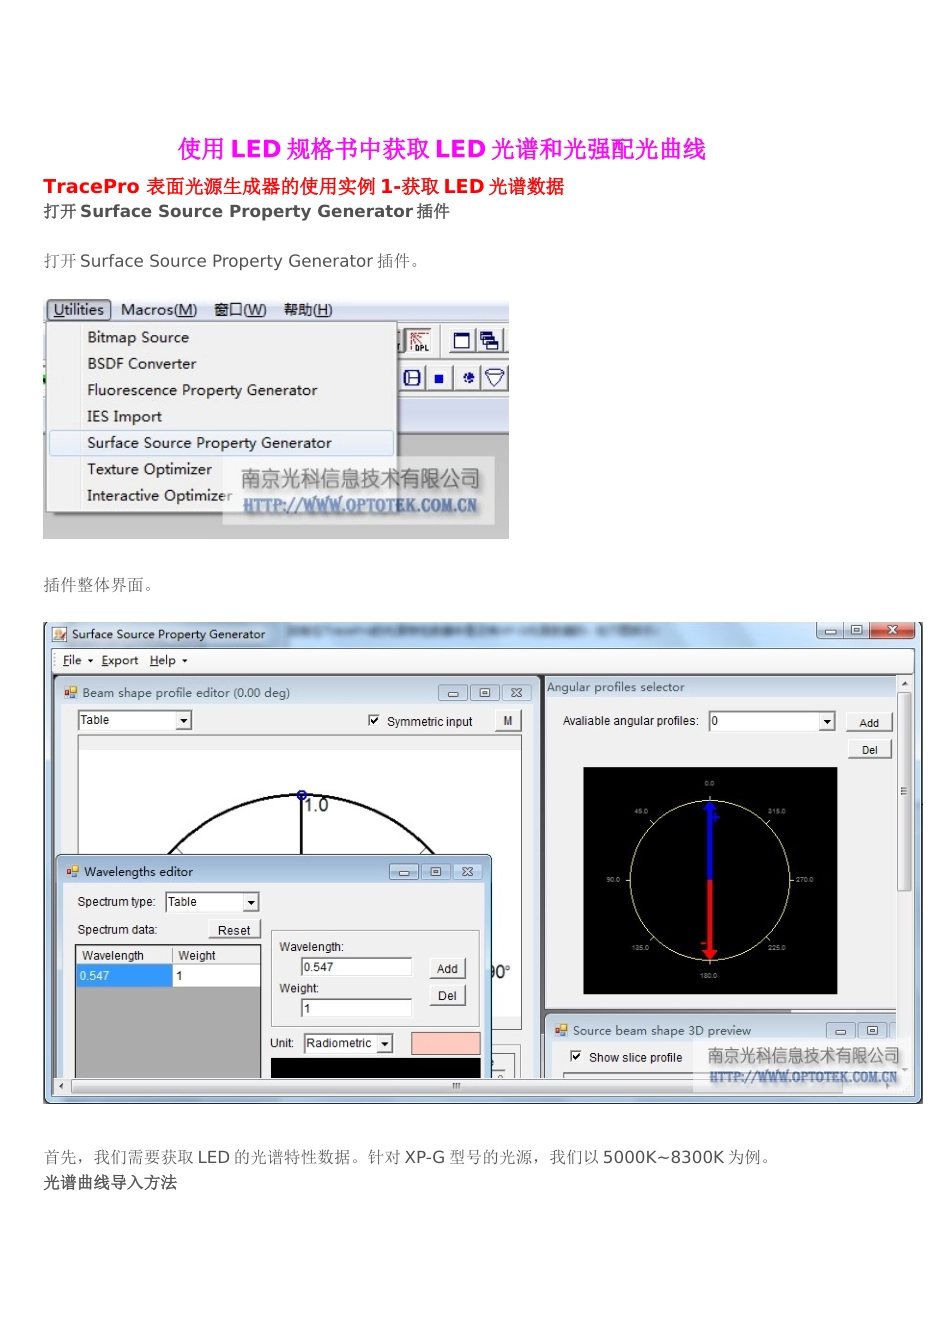The width and height of the screenshot is (950, 1344).
Task: Click the single window layout toolbar icon
Action: (461, 341)
